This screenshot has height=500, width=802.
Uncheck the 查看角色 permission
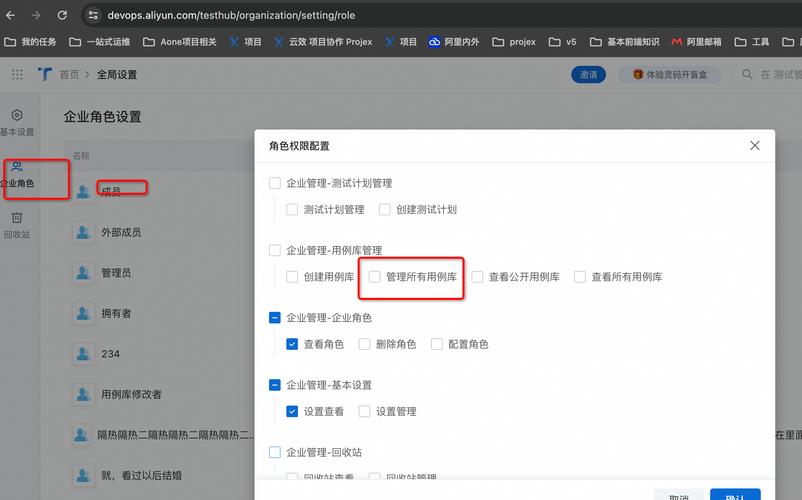point(292,344)
